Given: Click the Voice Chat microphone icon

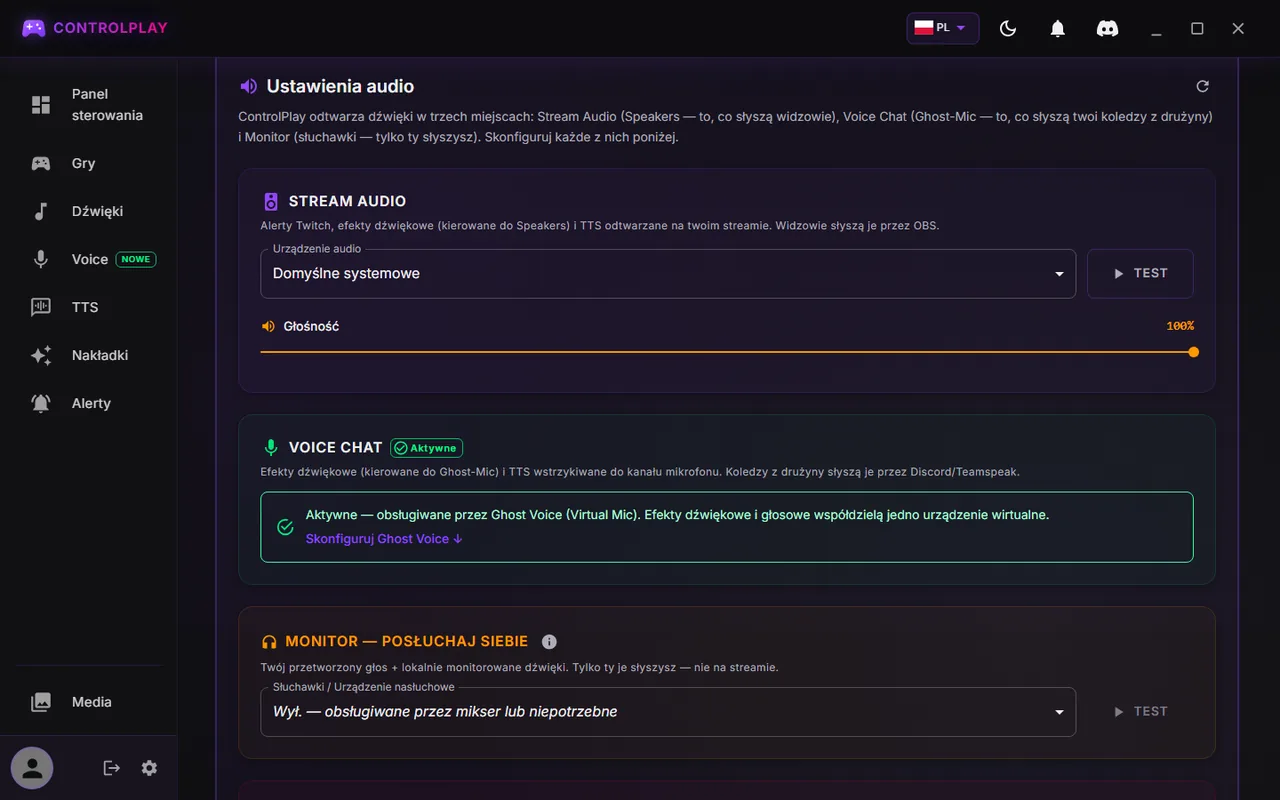Looking at the screenshot, I should pyautogui.click(x=270, y=447).
